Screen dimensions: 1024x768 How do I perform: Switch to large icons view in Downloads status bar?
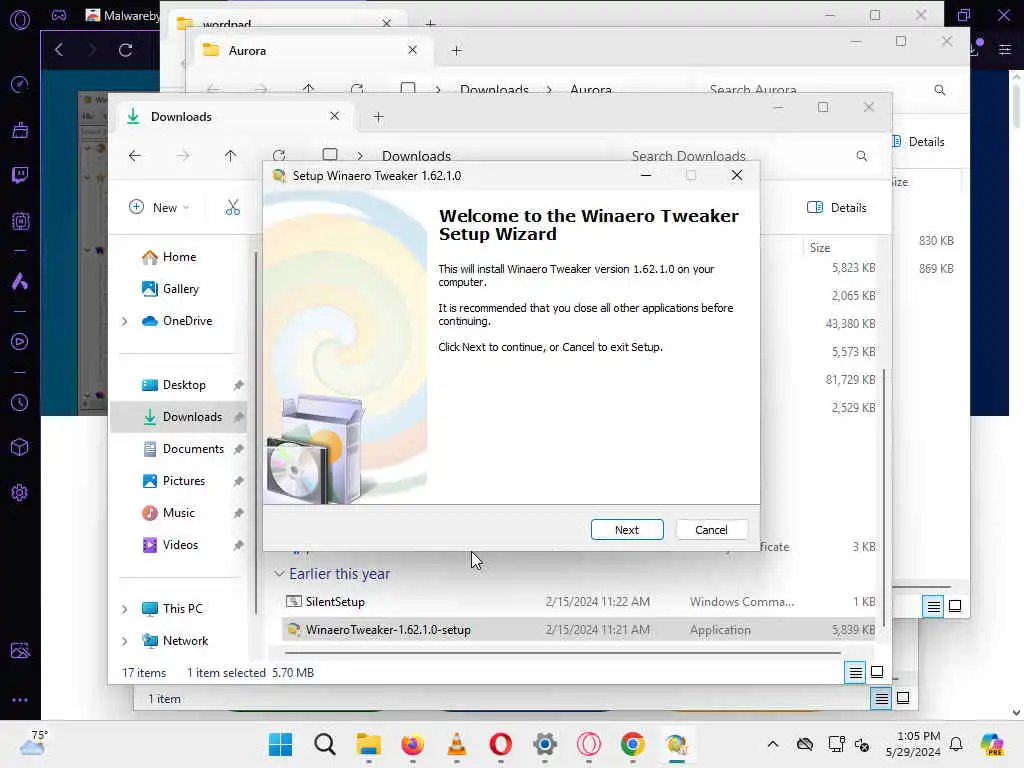coord(877,672)
